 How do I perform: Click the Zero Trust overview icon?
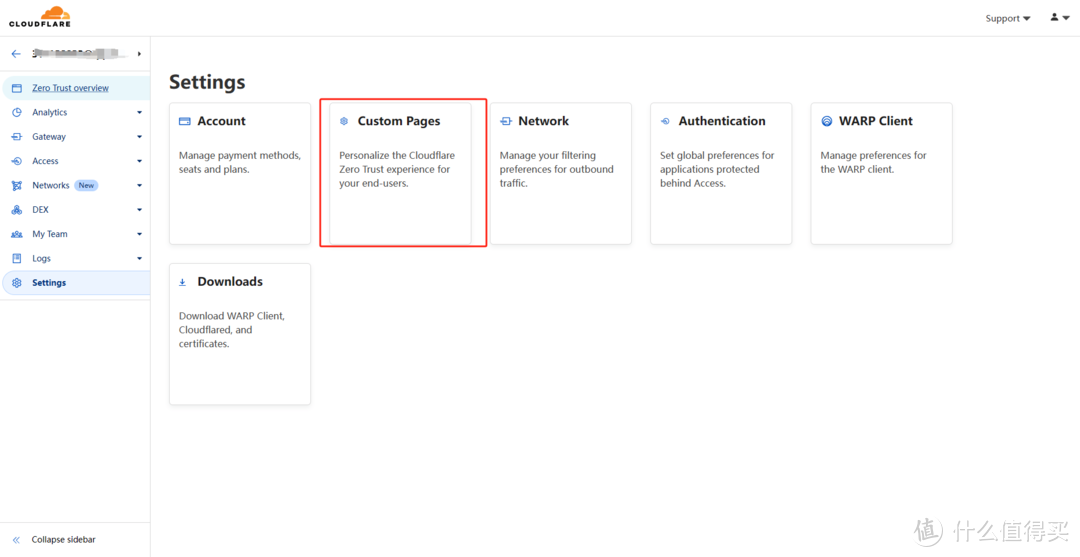[17, 88]
